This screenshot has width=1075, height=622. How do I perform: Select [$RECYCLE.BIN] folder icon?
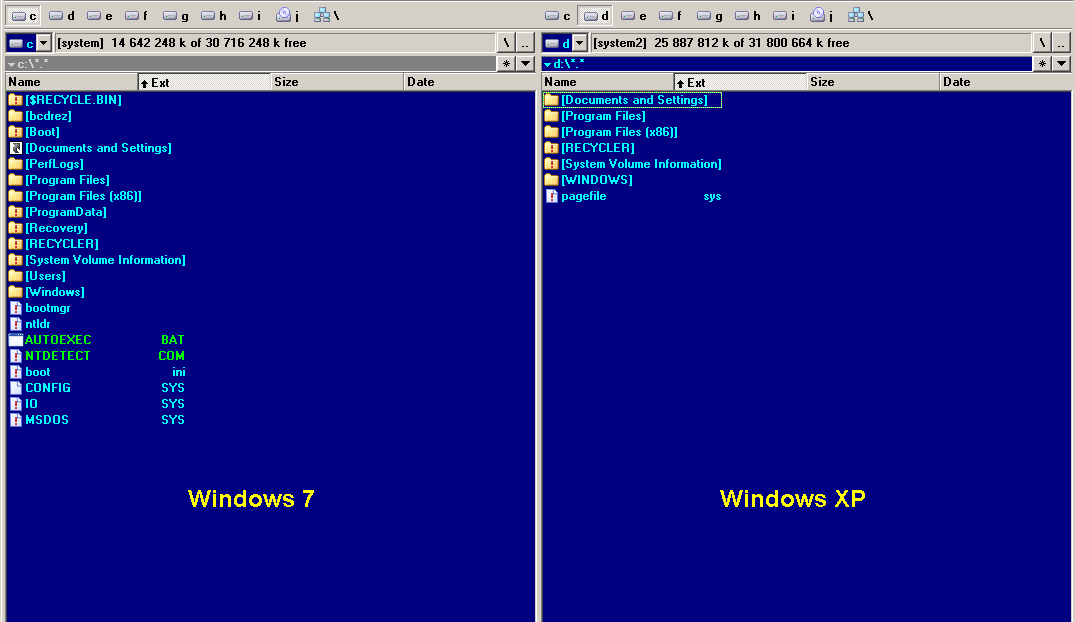point(16,100)
